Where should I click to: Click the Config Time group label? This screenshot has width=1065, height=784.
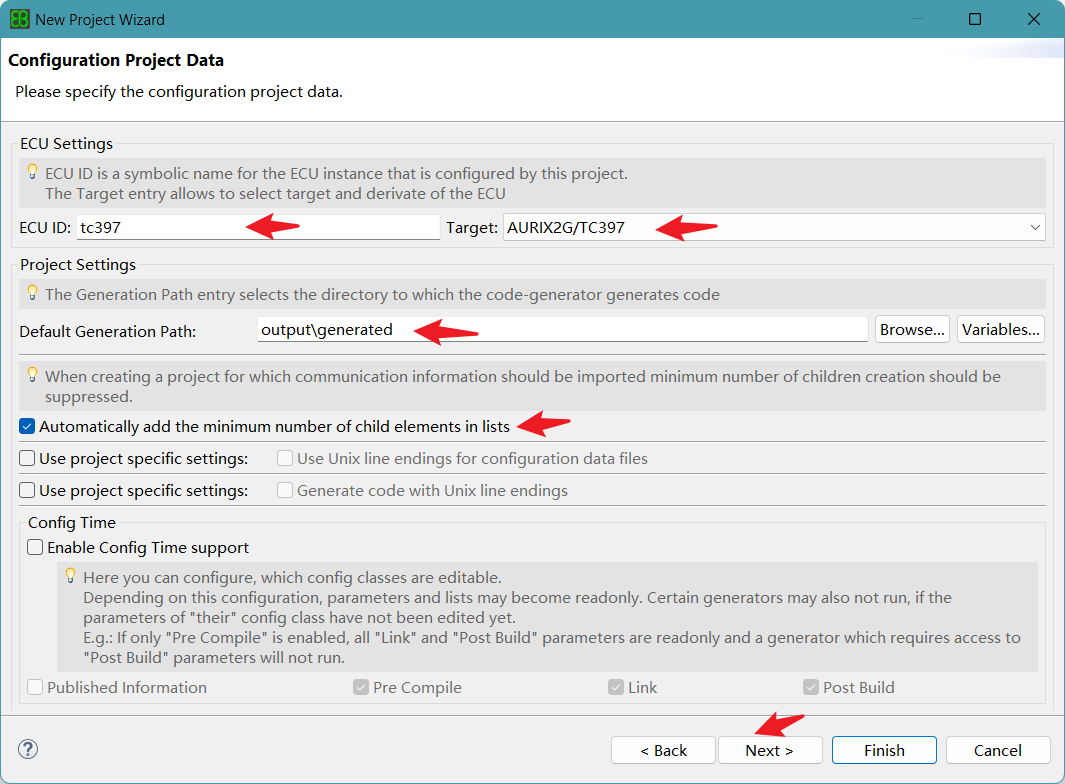tap(72, 522)
